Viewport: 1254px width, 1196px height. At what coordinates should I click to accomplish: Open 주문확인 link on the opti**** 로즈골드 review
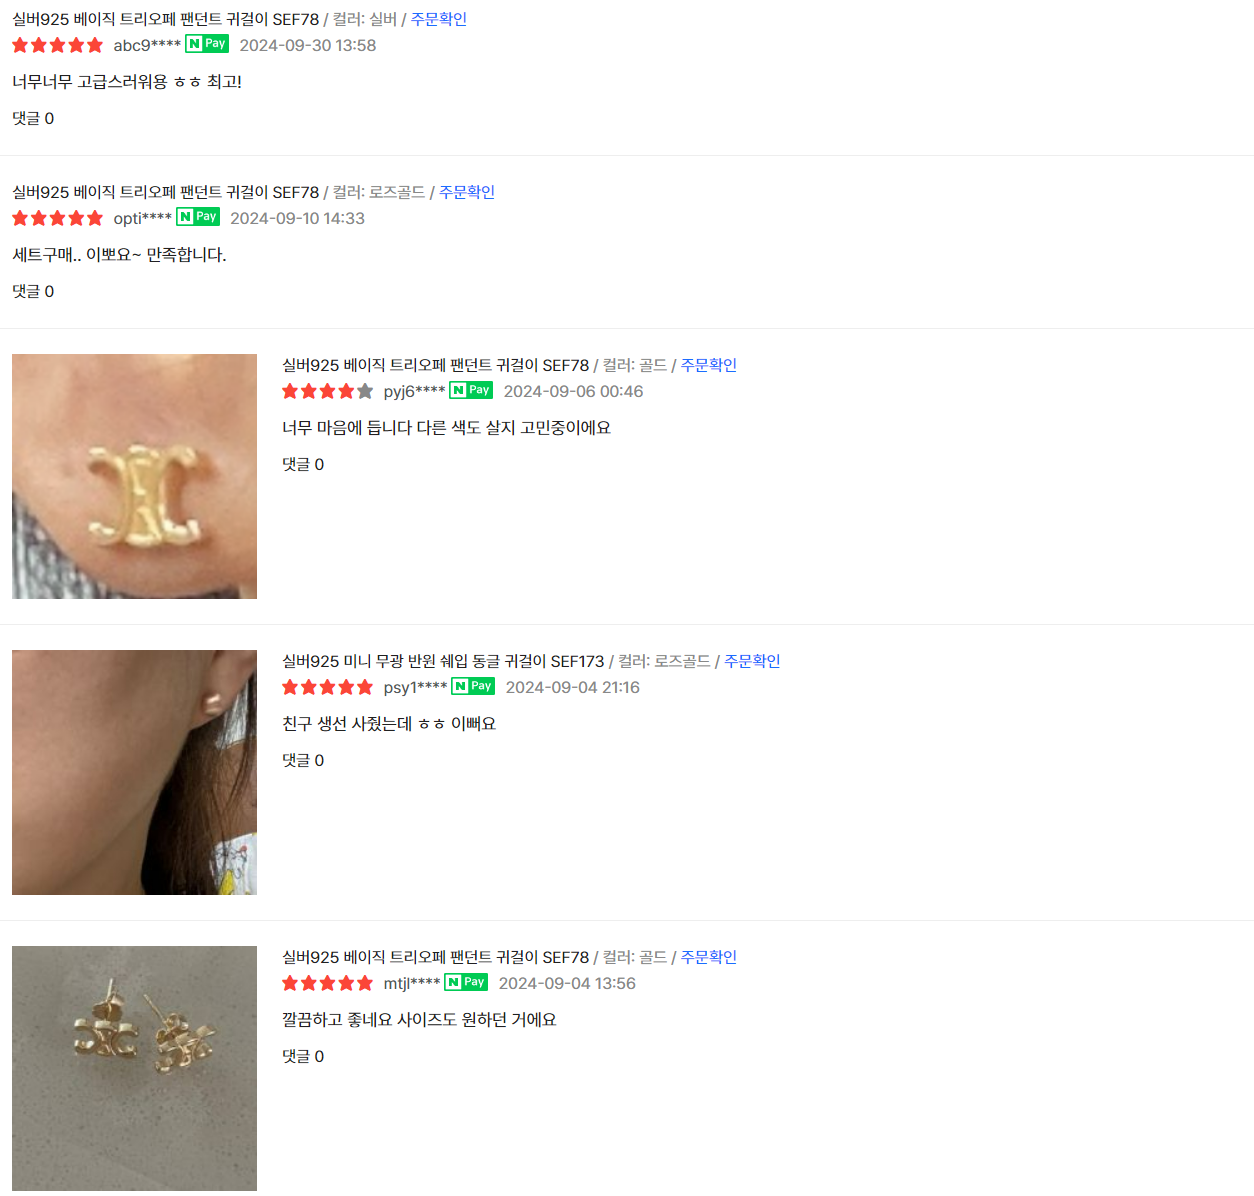click(x=467, y=192)
